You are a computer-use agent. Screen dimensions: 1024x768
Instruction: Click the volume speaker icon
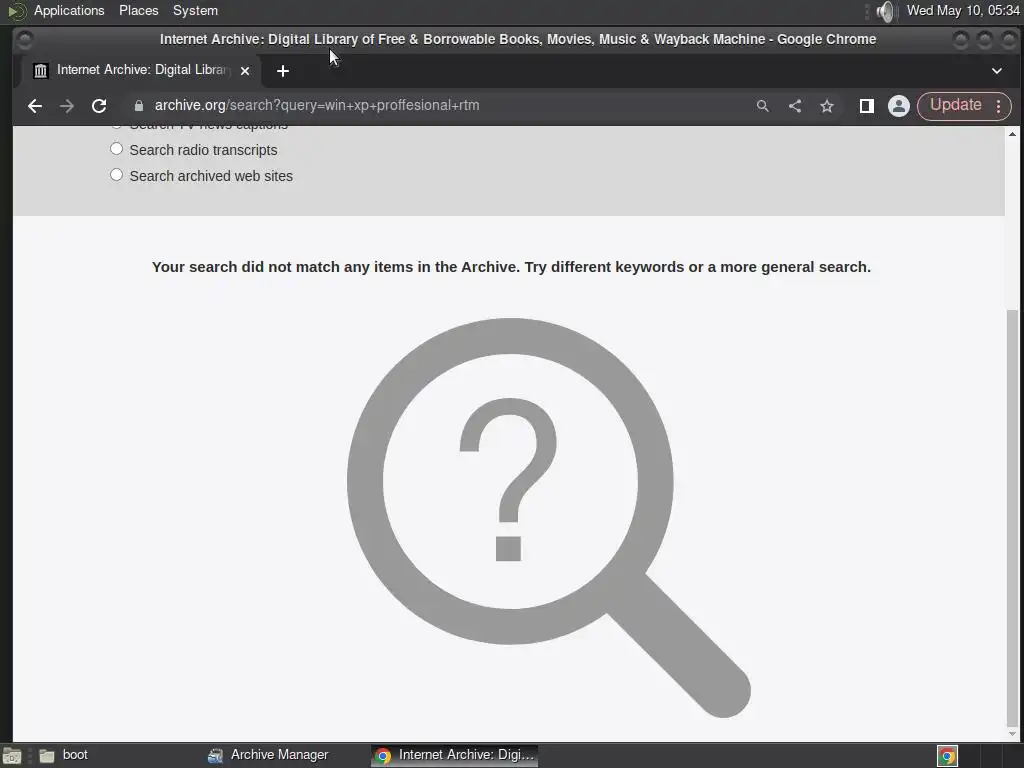click(885, 11)
